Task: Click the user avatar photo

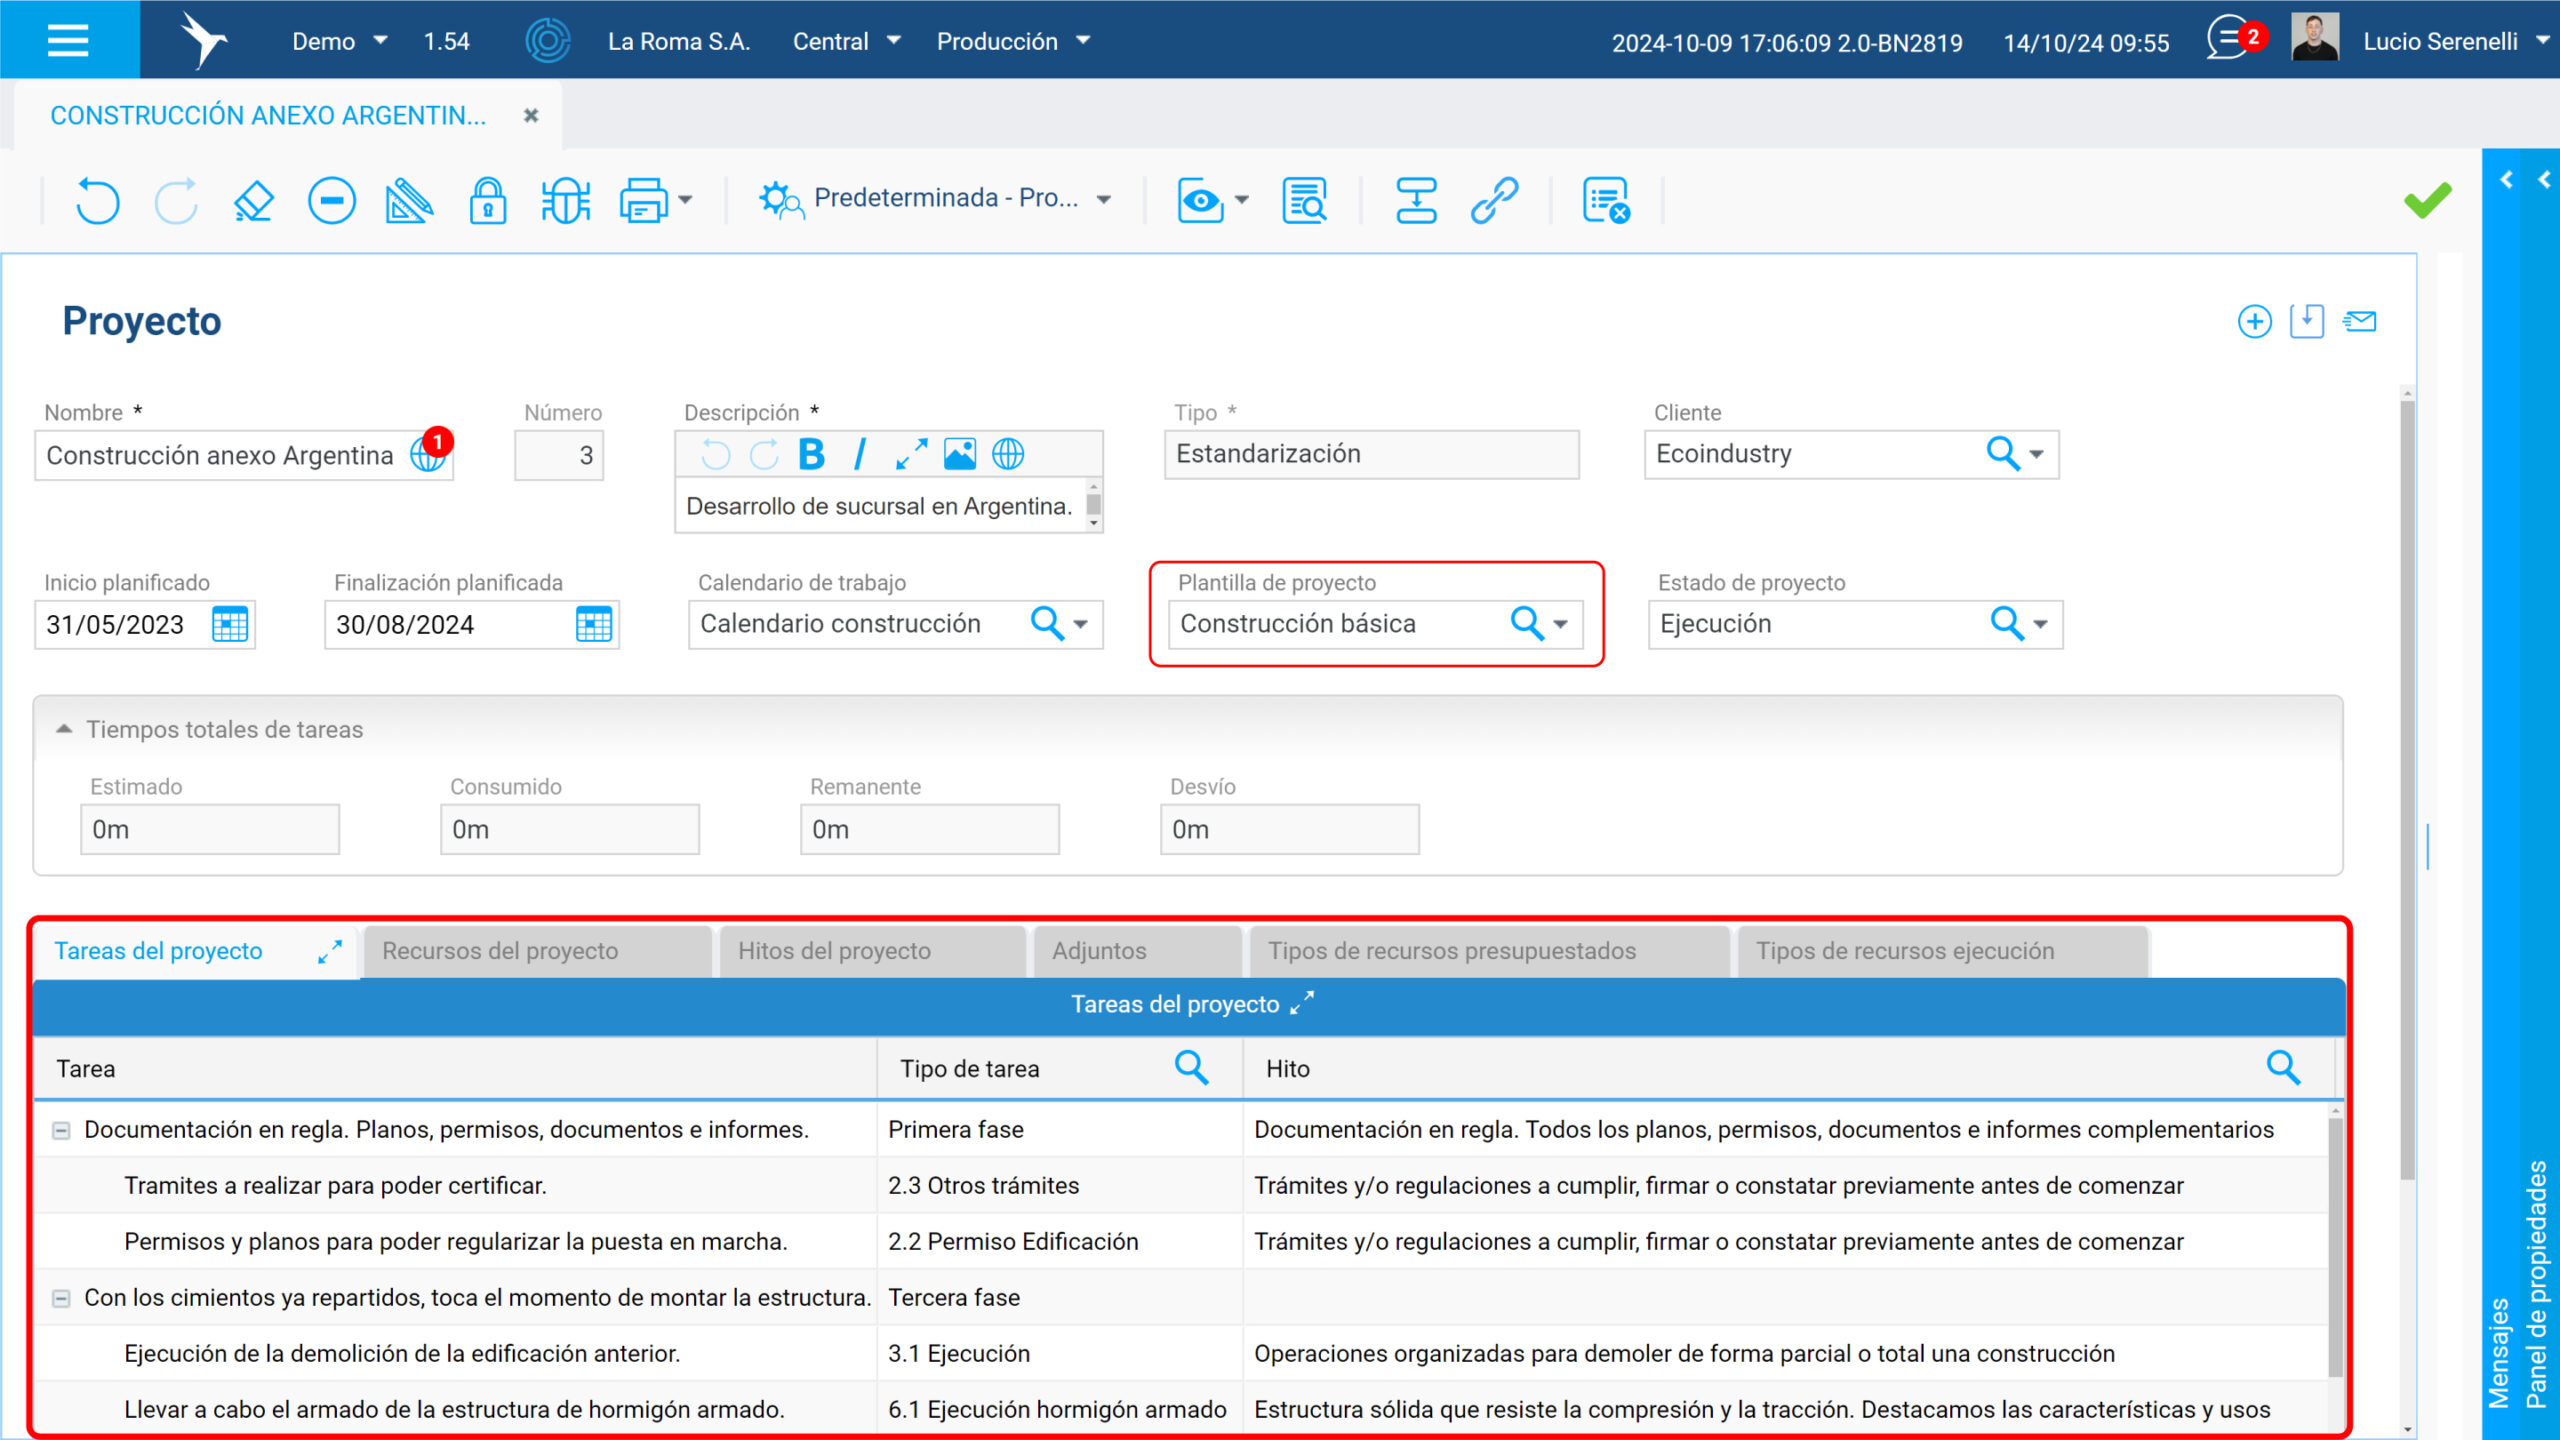Action: pos(2315,38)
